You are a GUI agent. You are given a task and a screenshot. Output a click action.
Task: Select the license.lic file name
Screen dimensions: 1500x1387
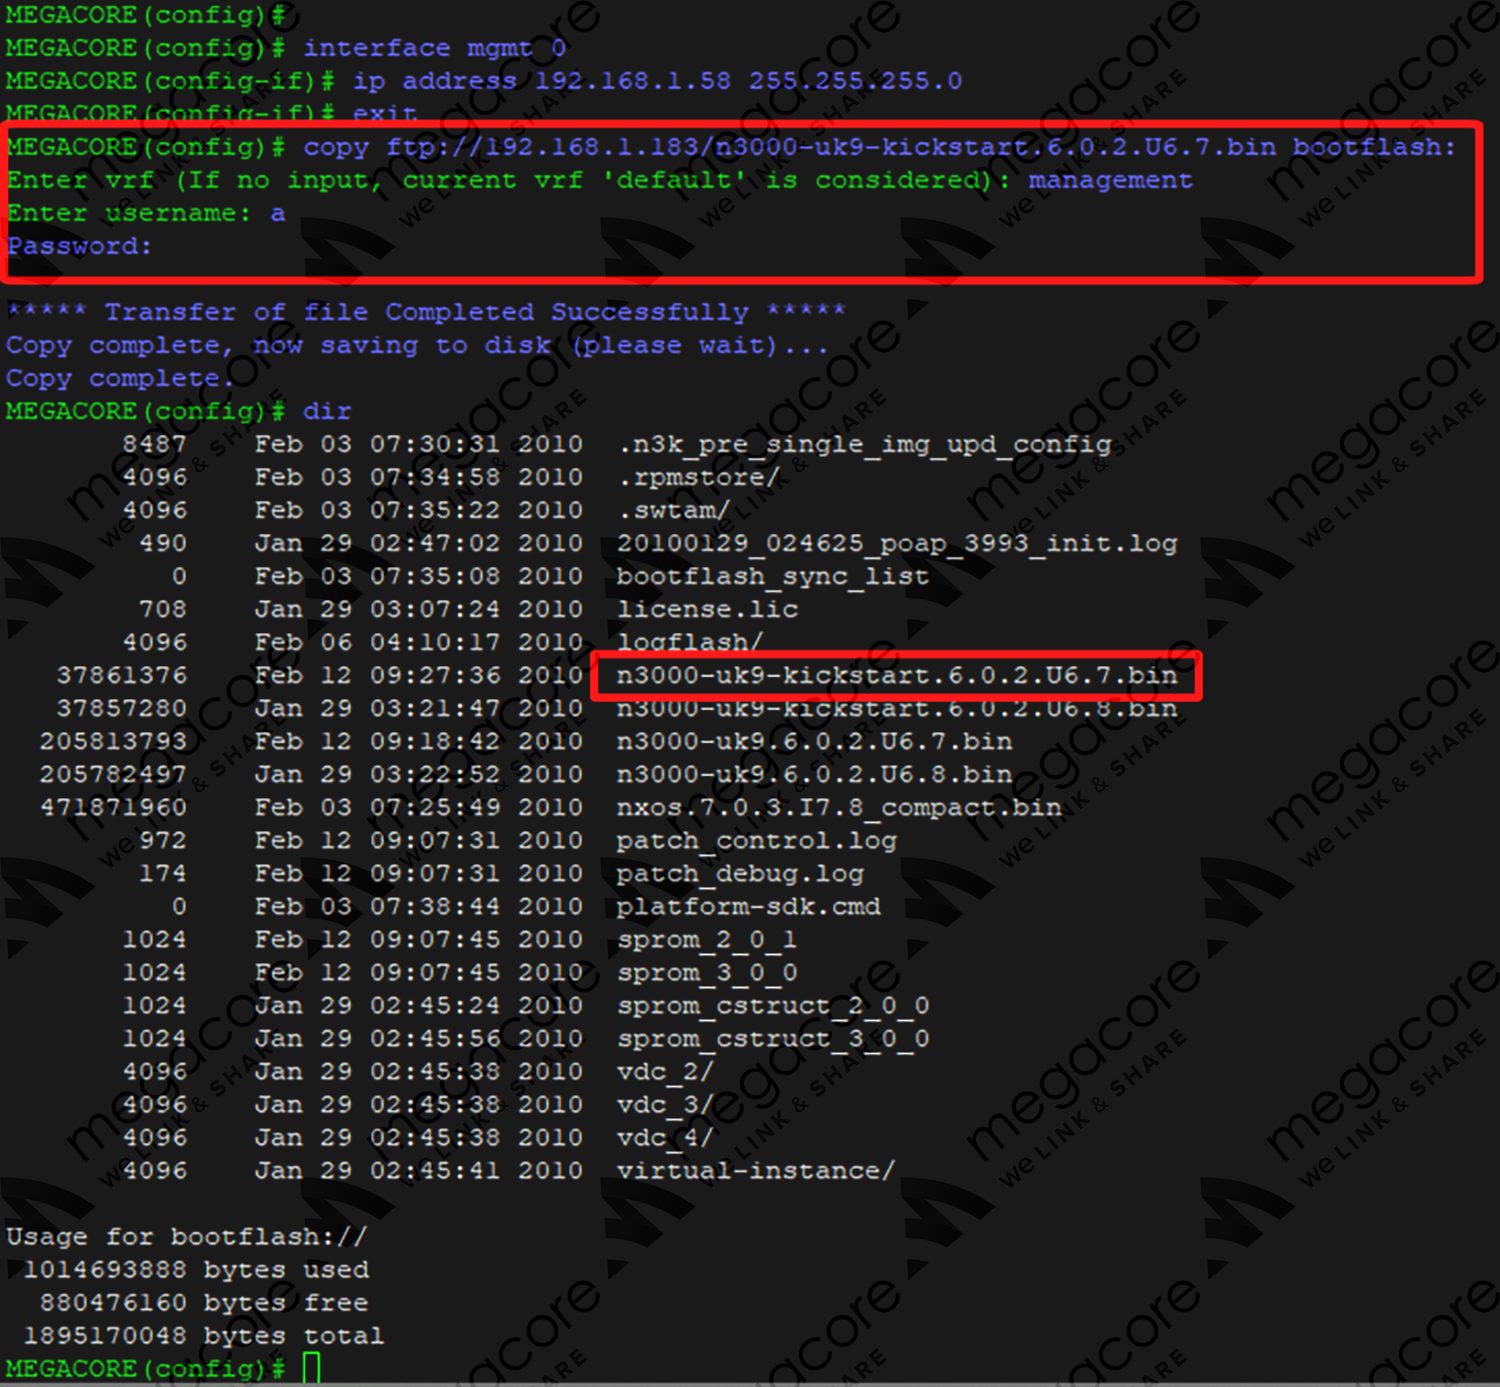[x=708, y=609]
